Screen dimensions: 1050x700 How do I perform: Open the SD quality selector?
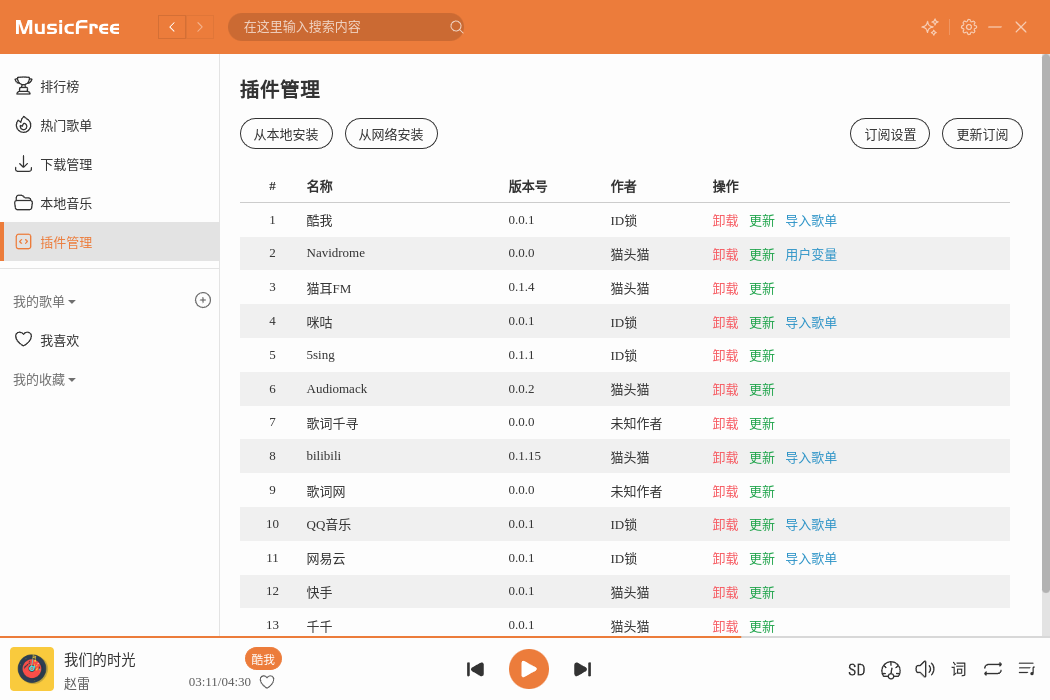(x=856, y=670)
